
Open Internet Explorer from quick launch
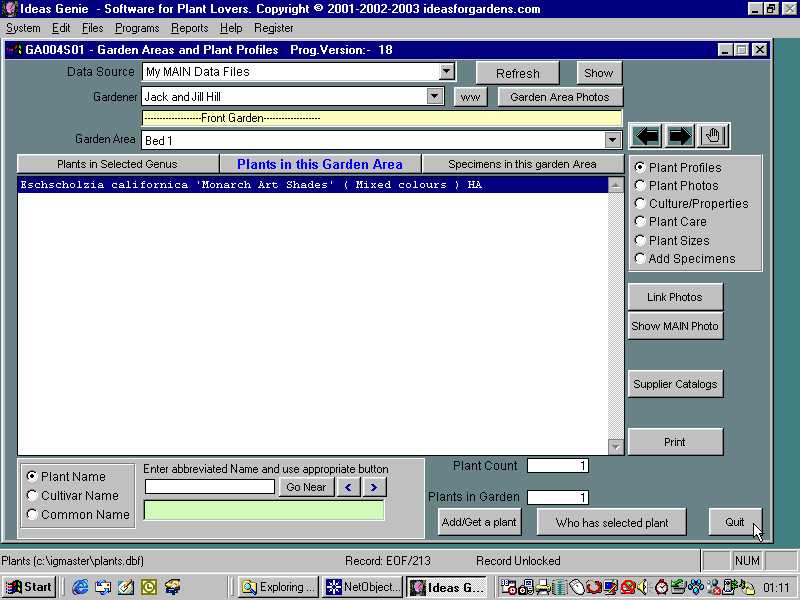pos(80,587)
